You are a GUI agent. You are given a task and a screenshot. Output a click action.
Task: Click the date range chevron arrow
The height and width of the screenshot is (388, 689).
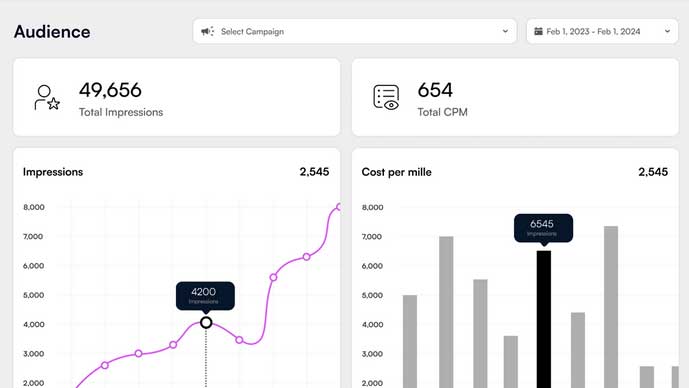click(x=667, y=31)
